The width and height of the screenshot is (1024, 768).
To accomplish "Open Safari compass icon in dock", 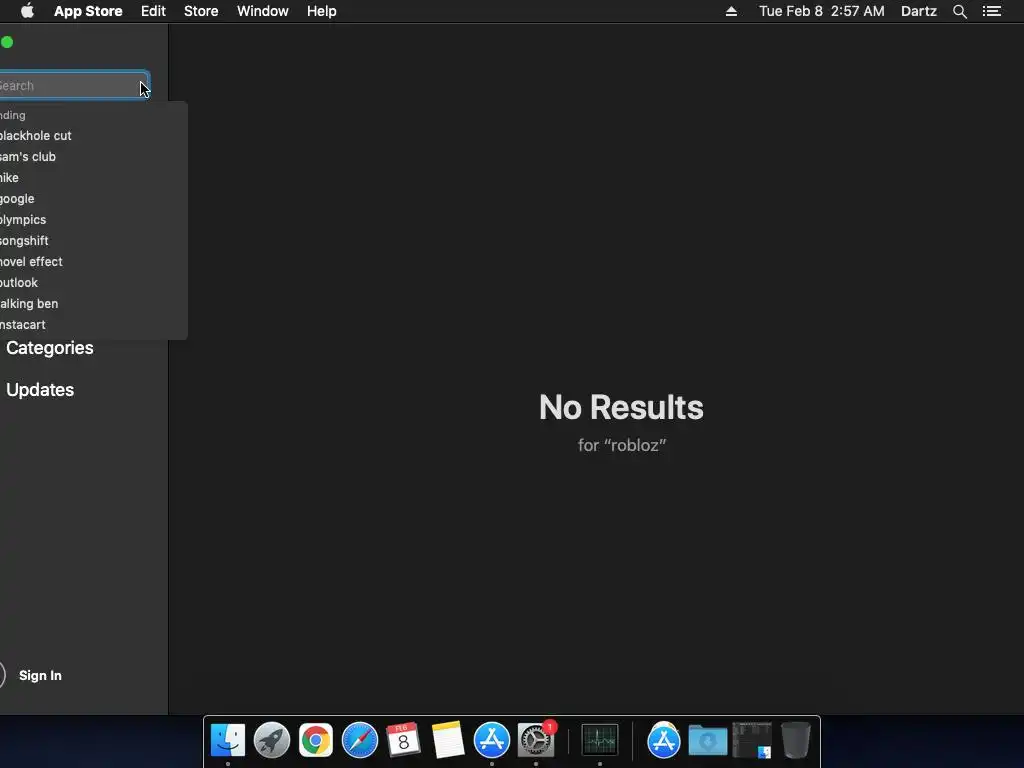I will 360,740.
